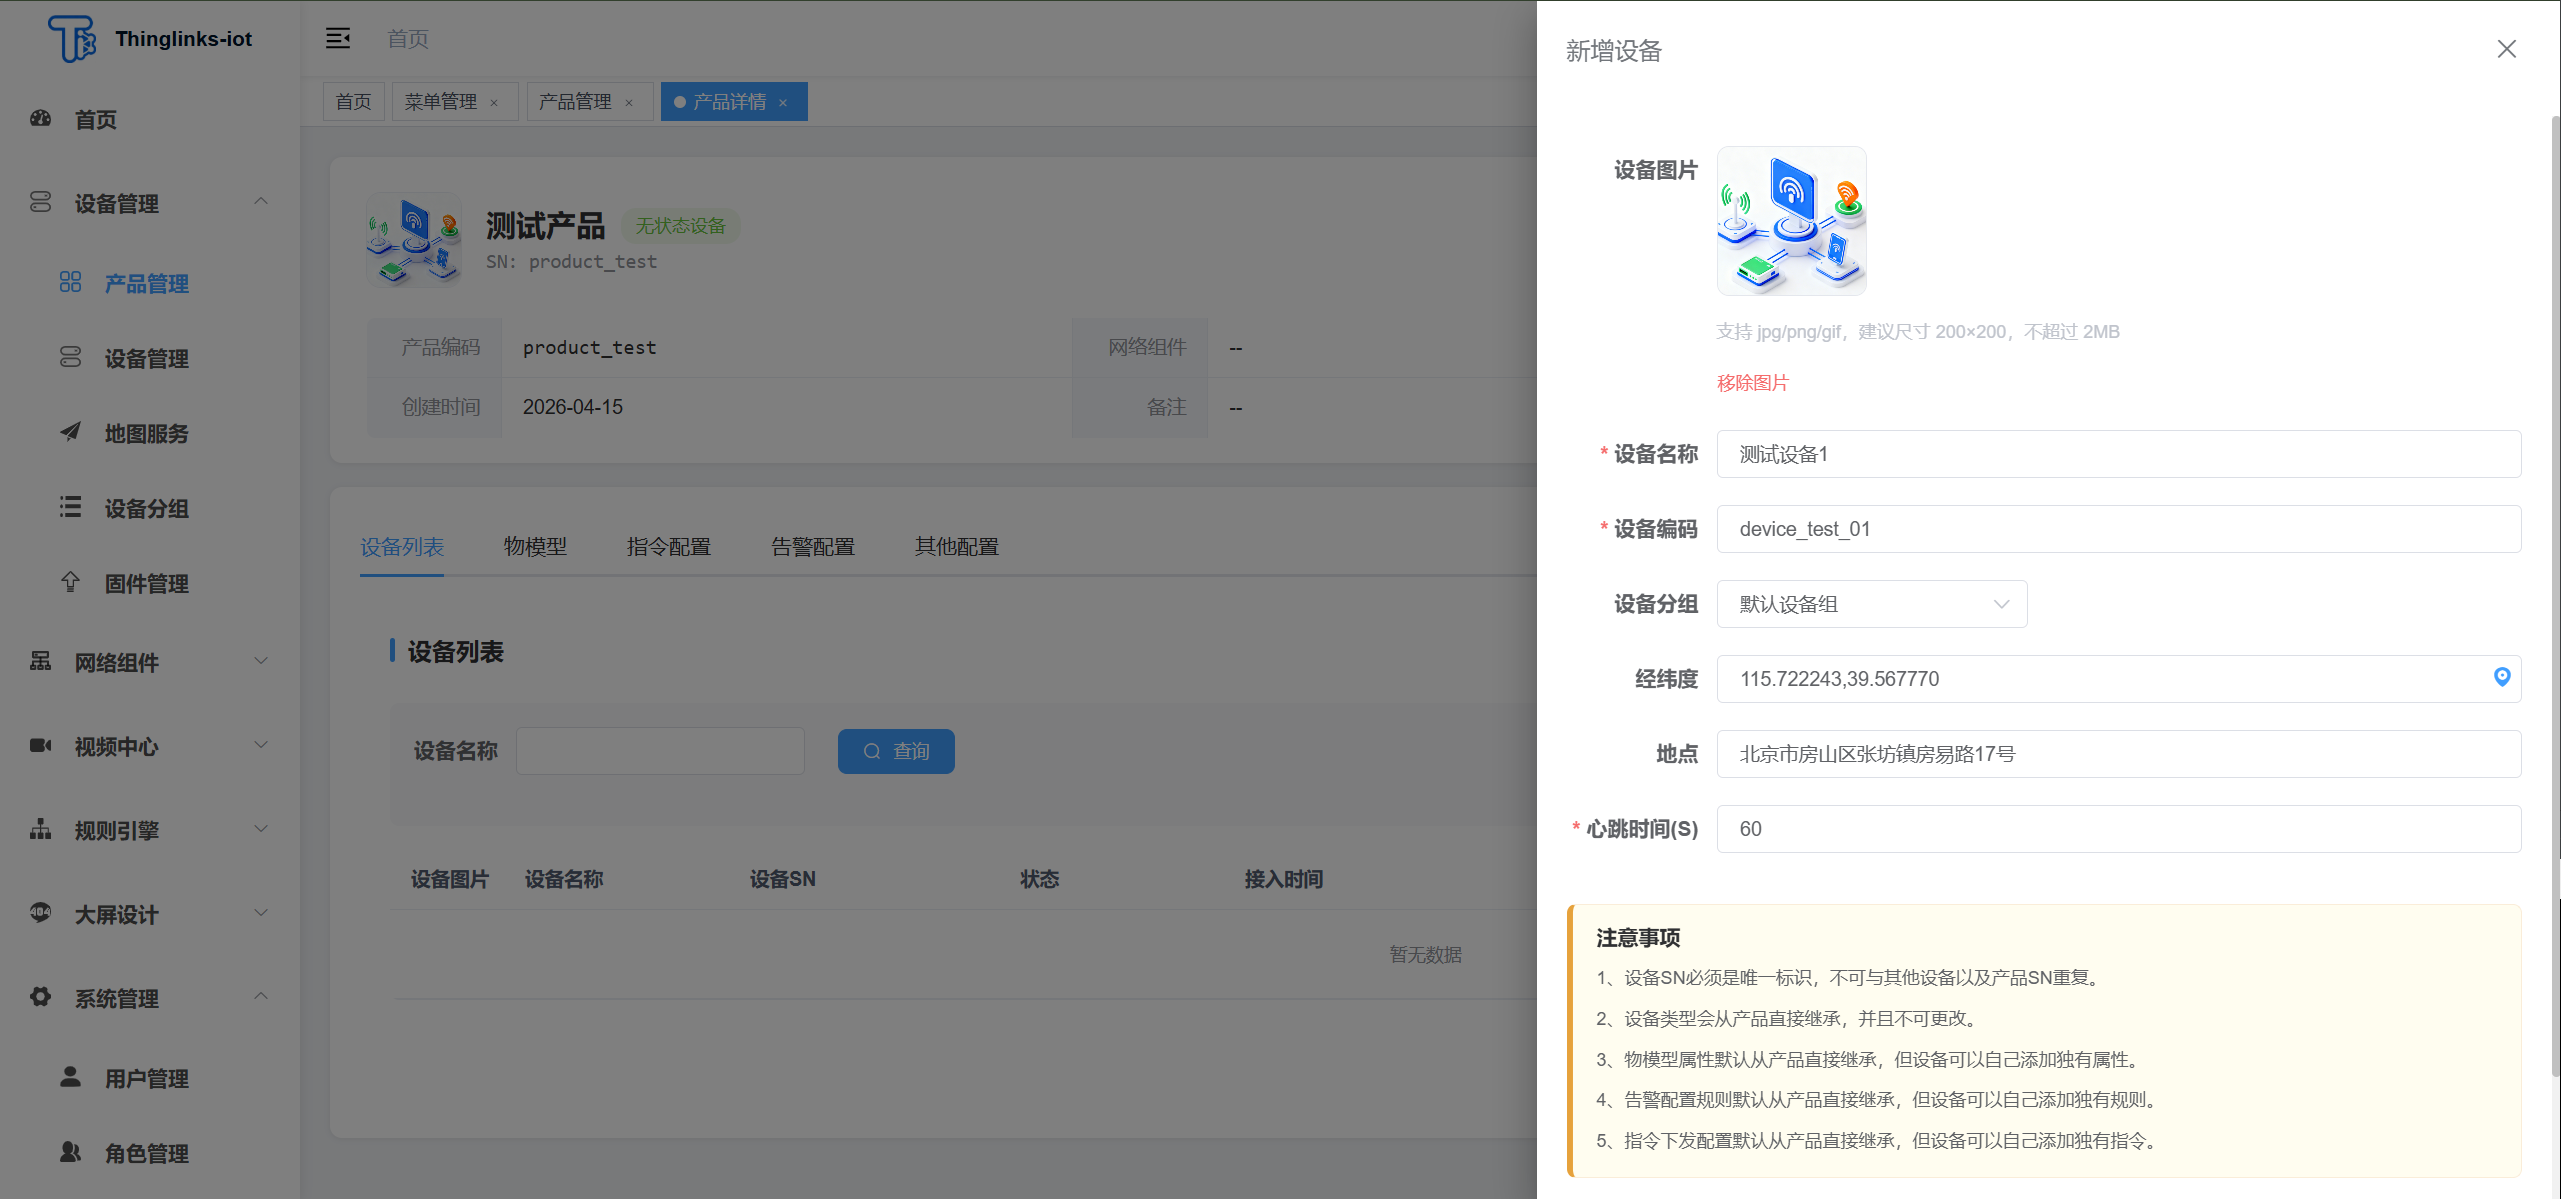Click the Thinglinks-iot logo icon
This screenshot has height=1199, width=2561.
point(72,39)
